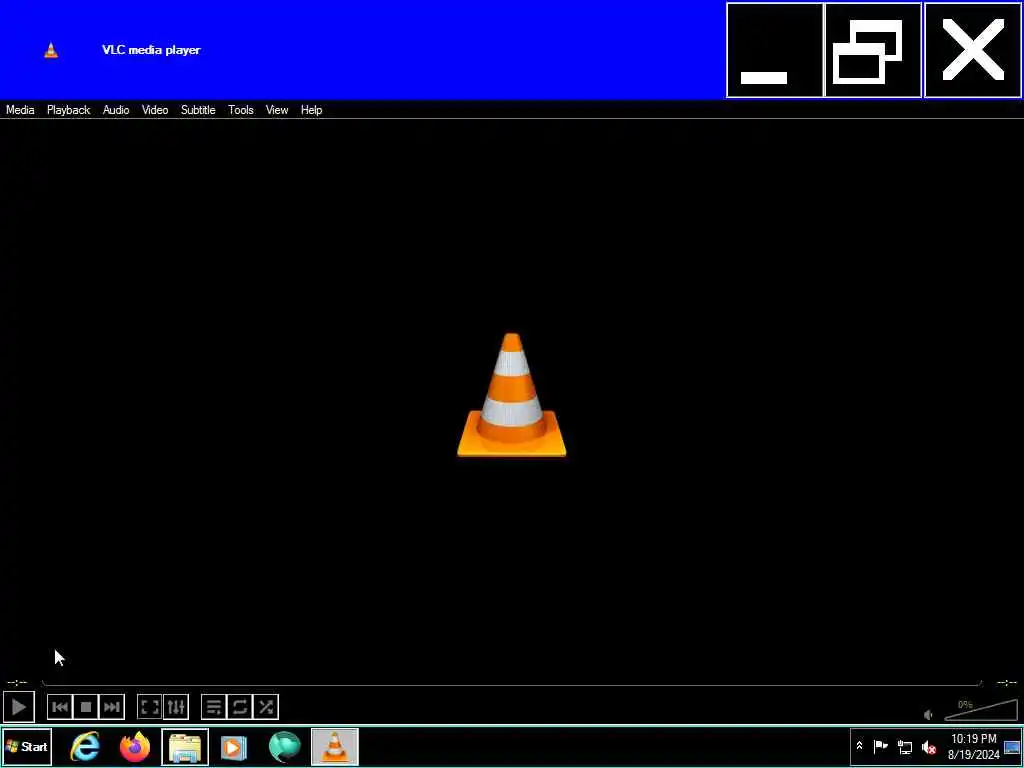Toggle random shuffle playback
Viewport: 1024px width, 768px height.
[x=266, y=707]
